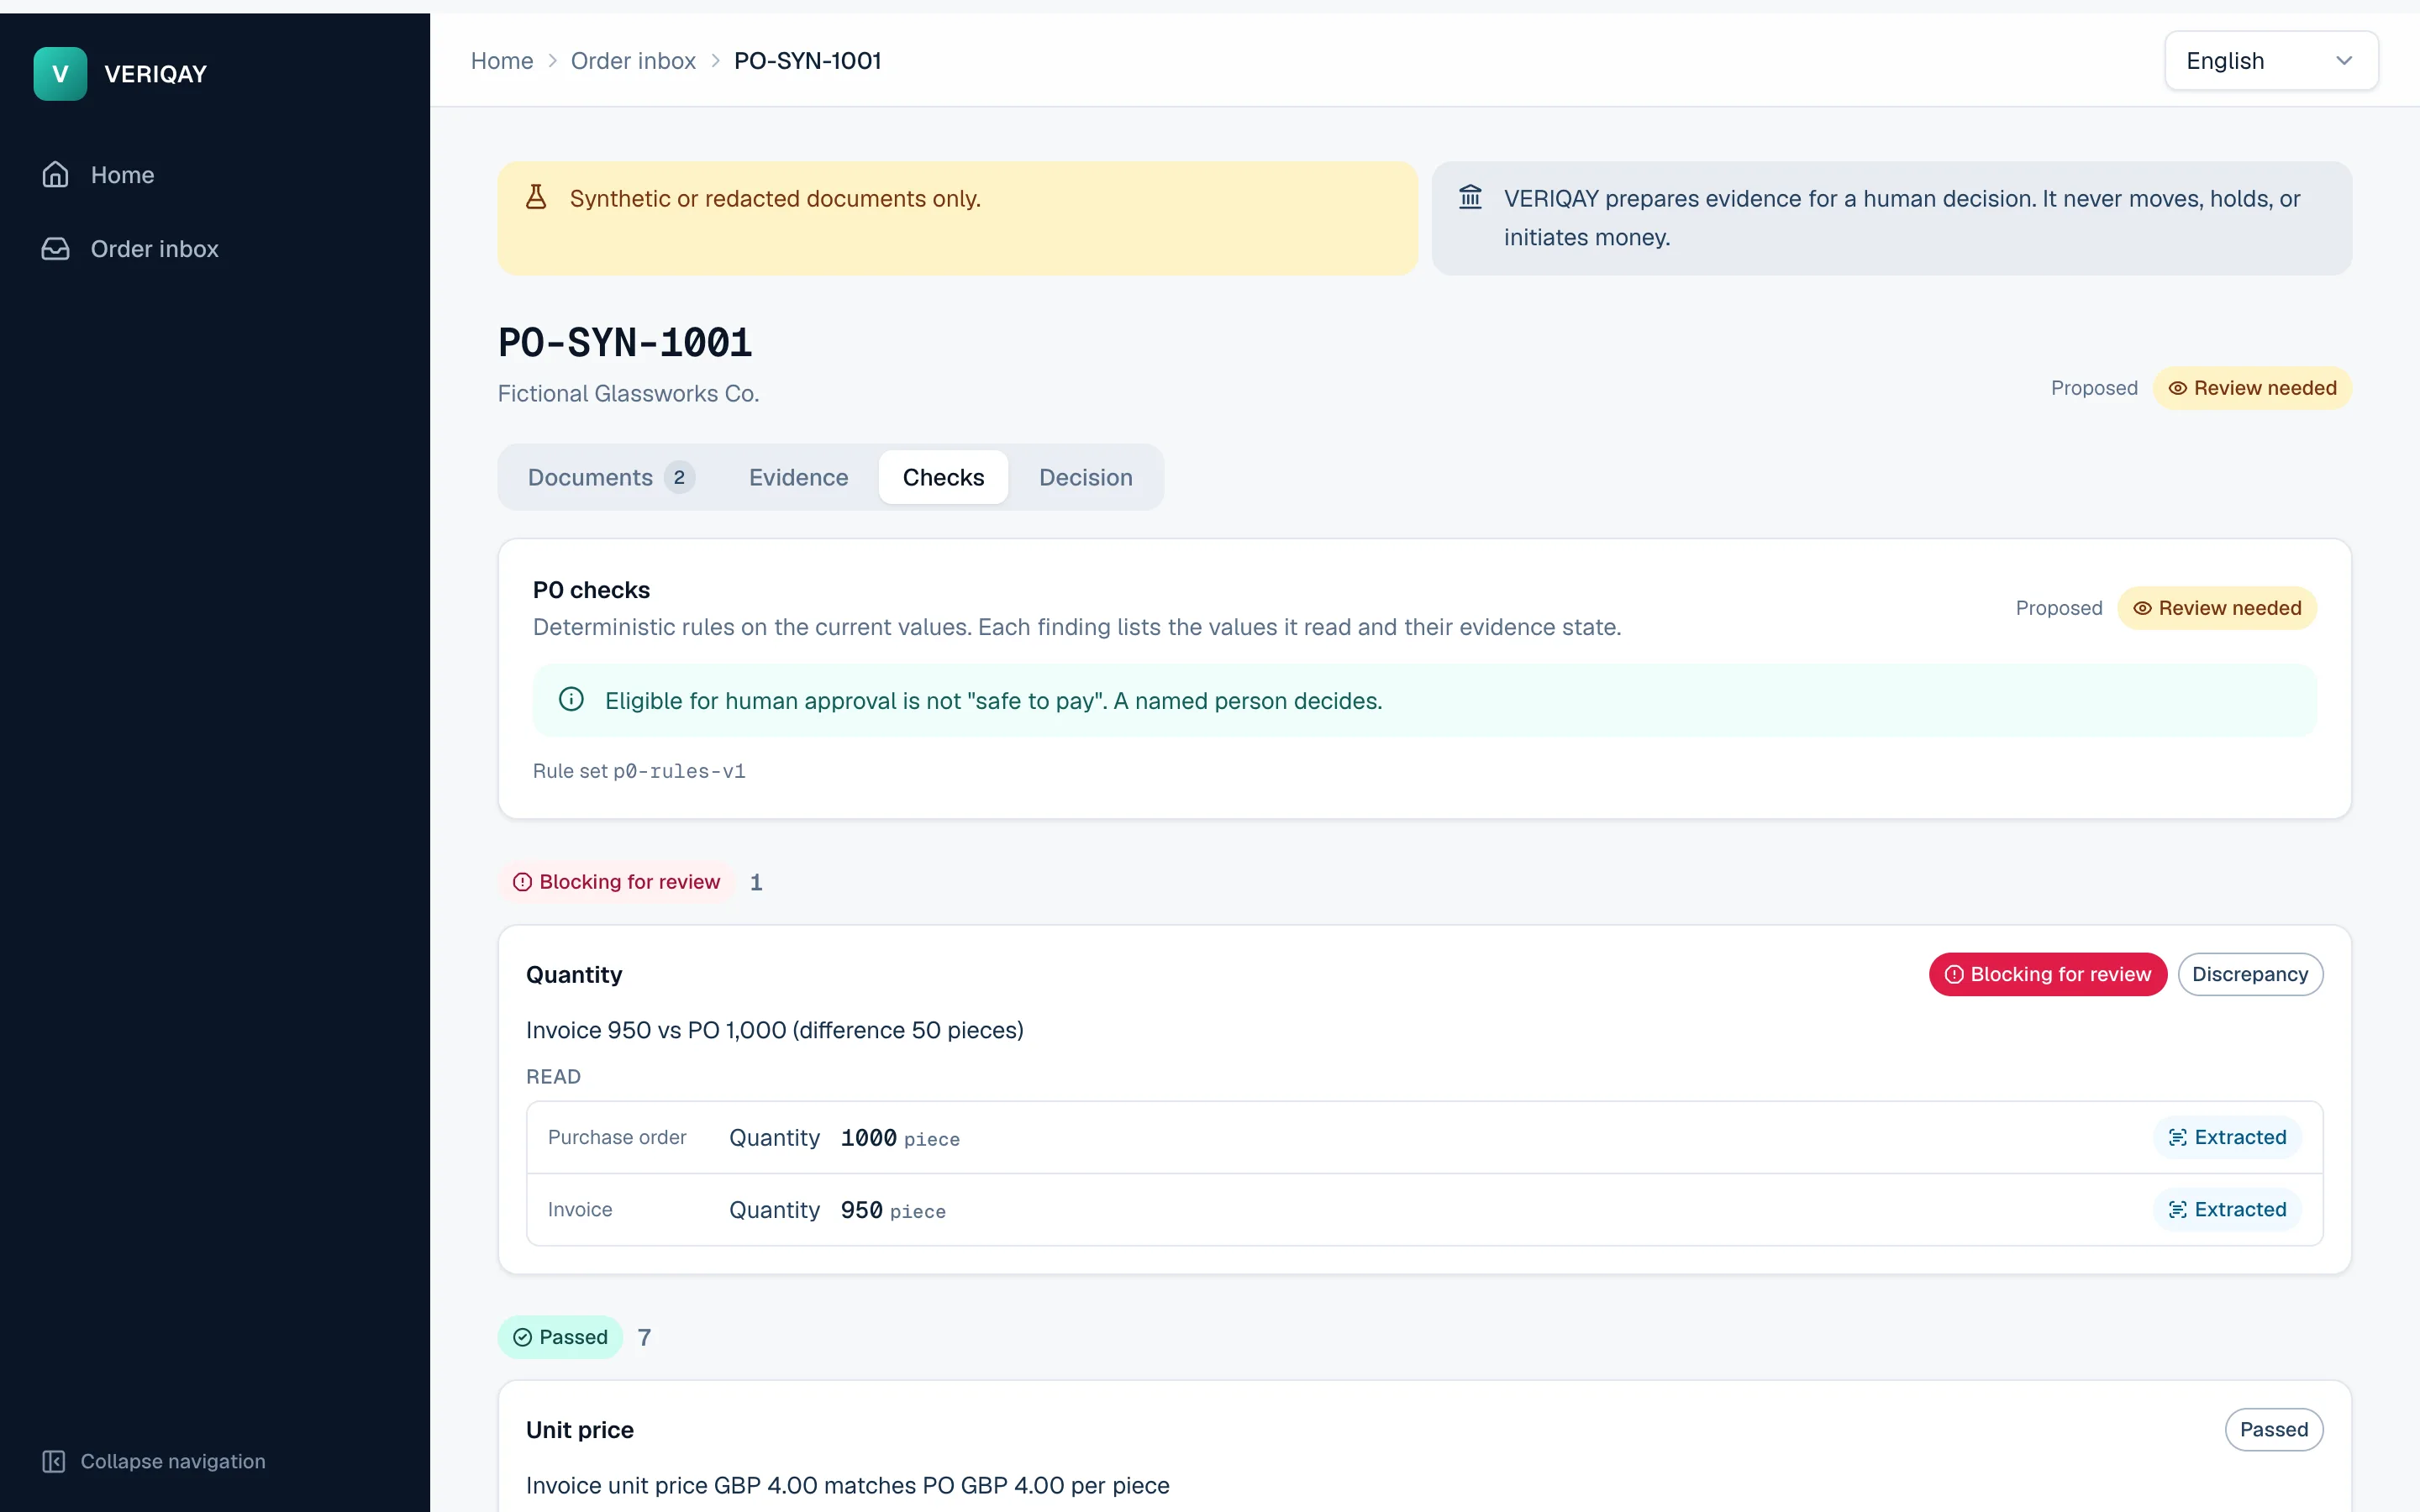Click the info circle icon in green notice
The image size is (2420, 1512).
click(571, 699)
